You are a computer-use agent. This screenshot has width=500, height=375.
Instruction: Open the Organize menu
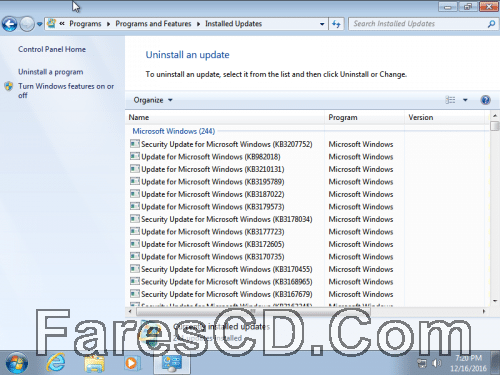[x=153, y=100]
